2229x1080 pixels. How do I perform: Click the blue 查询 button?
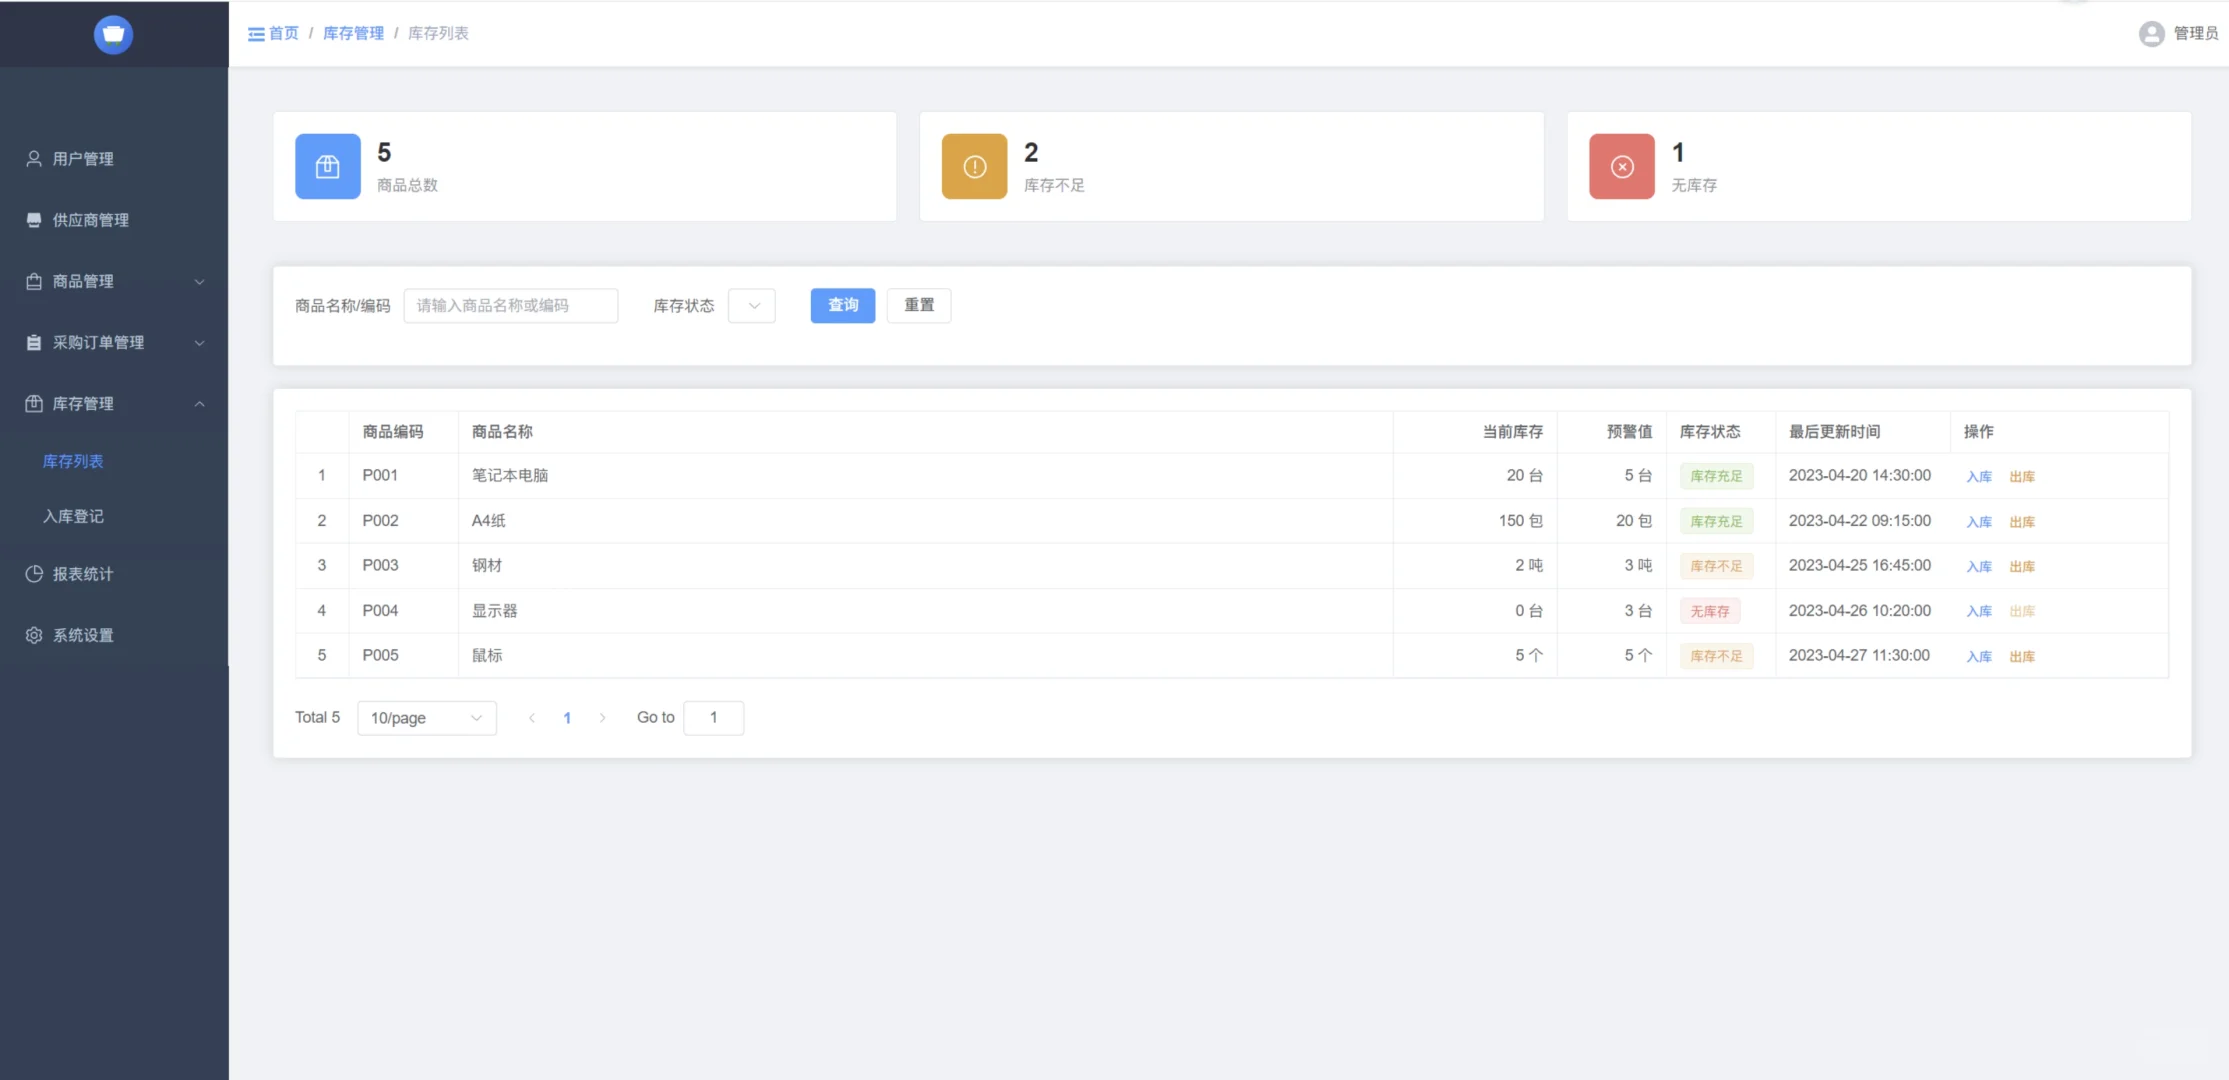click(842, 306)
